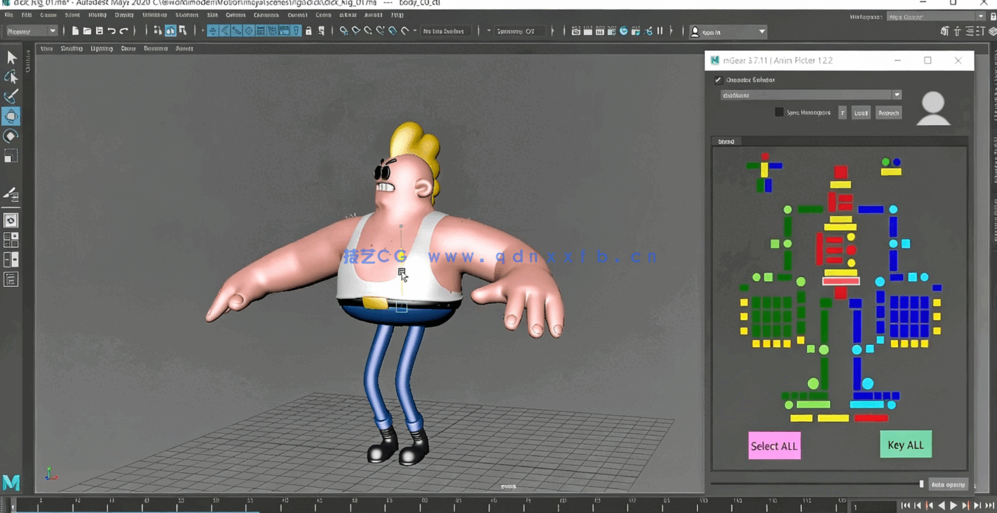Open the Shading viewport menu
The image size is (997, 513).
coord(72,48)
